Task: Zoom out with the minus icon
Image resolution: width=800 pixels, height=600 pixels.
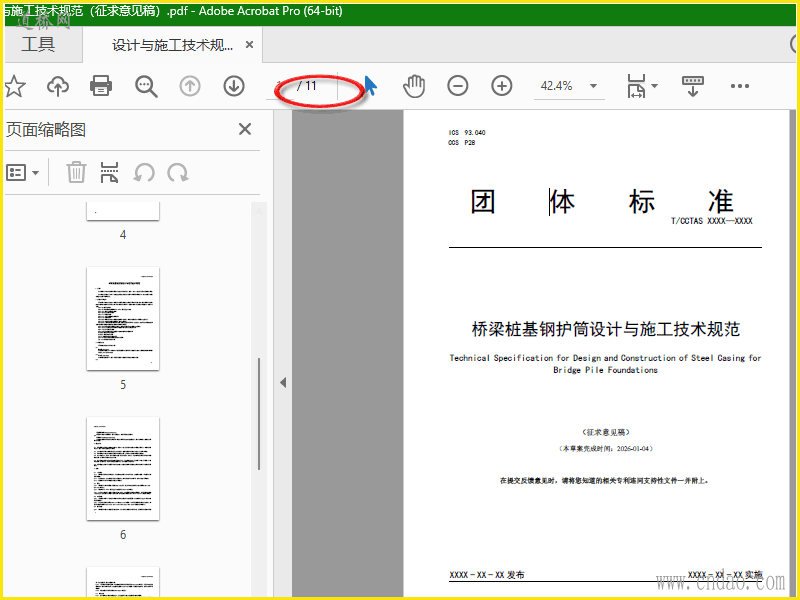Action: point(458,86)
